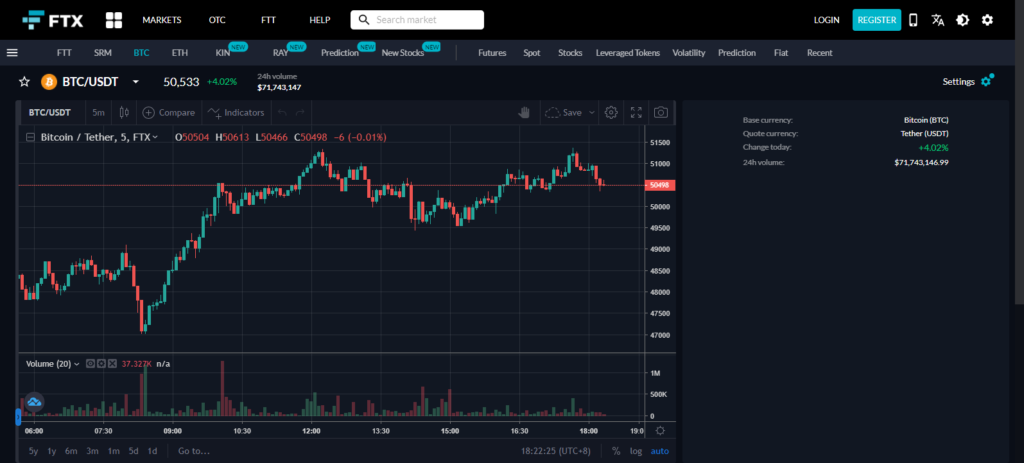This screenshot has width=1024, height=463.
Task: Select the hand pan tool
Action: pyautogui.click(x=524, y=112)
